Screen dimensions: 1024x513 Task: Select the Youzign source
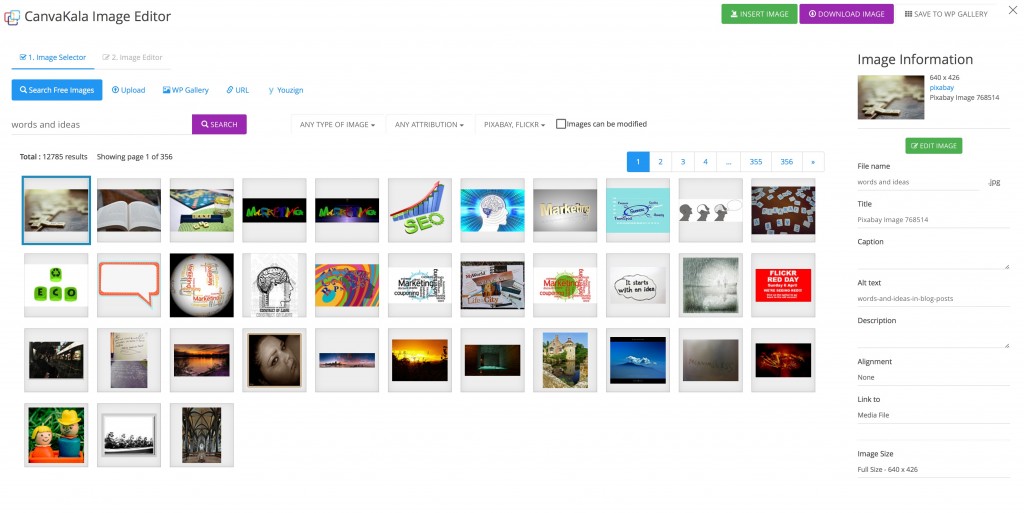(x=286, y=90)
